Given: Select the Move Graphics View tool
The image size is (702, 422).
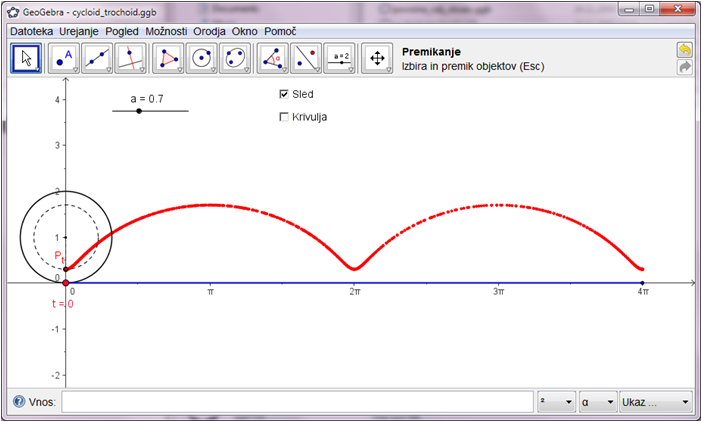Looking at the screenshot, I should (x=377, y=58).
